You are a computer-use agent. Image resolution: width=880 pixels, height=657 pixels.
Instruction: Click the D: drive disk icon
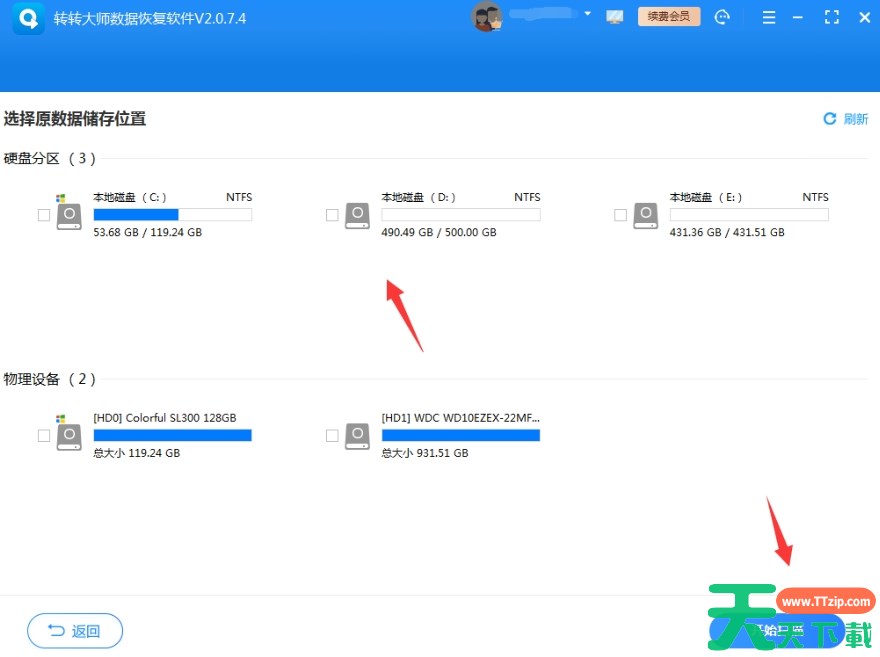(358, 215)
